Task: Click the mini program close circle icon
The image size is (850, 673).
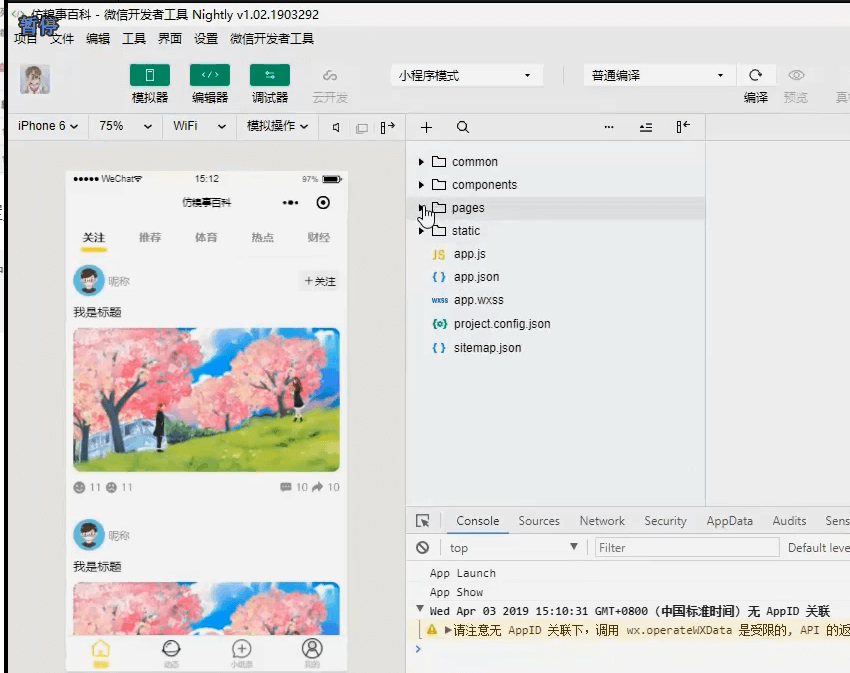Action: pos(323,203)
